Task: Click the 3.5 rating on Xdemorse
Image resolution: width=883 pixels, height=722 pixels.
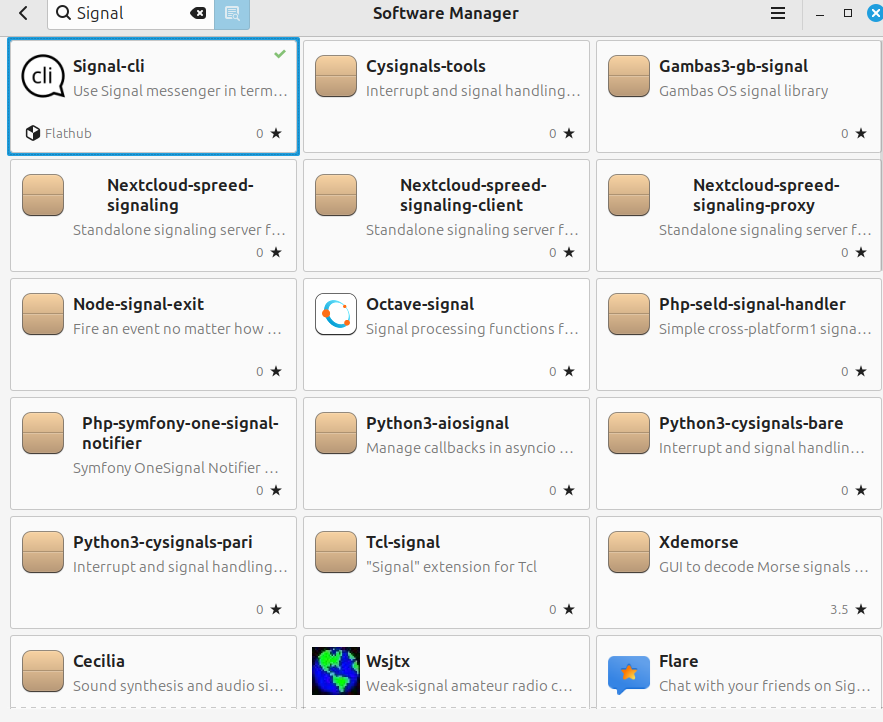Action: 839,609
